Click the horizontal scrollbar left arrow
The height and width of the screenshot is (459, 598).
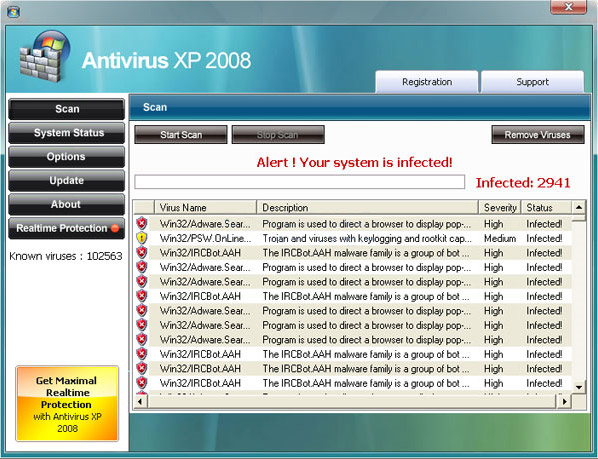(x=140, y=401)
